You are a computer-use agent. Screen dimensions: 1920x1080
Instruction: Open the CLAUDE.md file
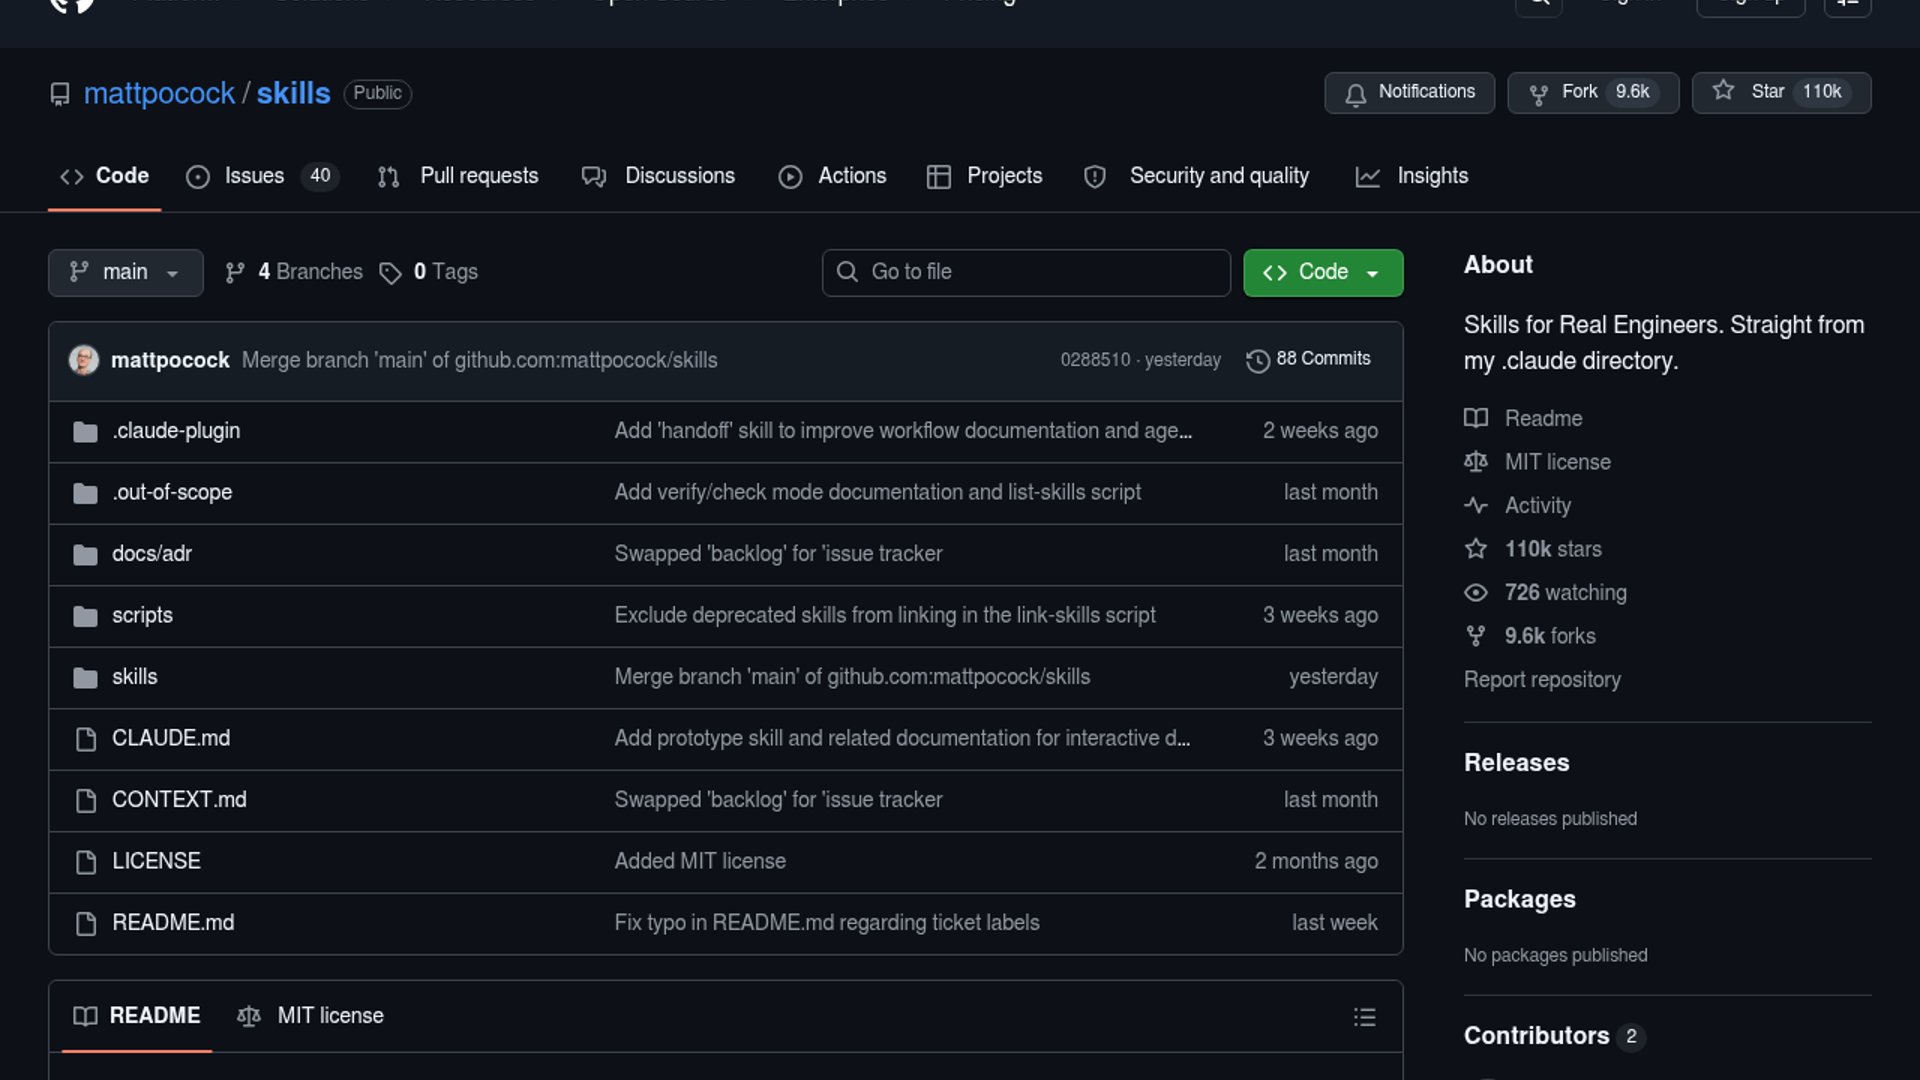(171, 738)
